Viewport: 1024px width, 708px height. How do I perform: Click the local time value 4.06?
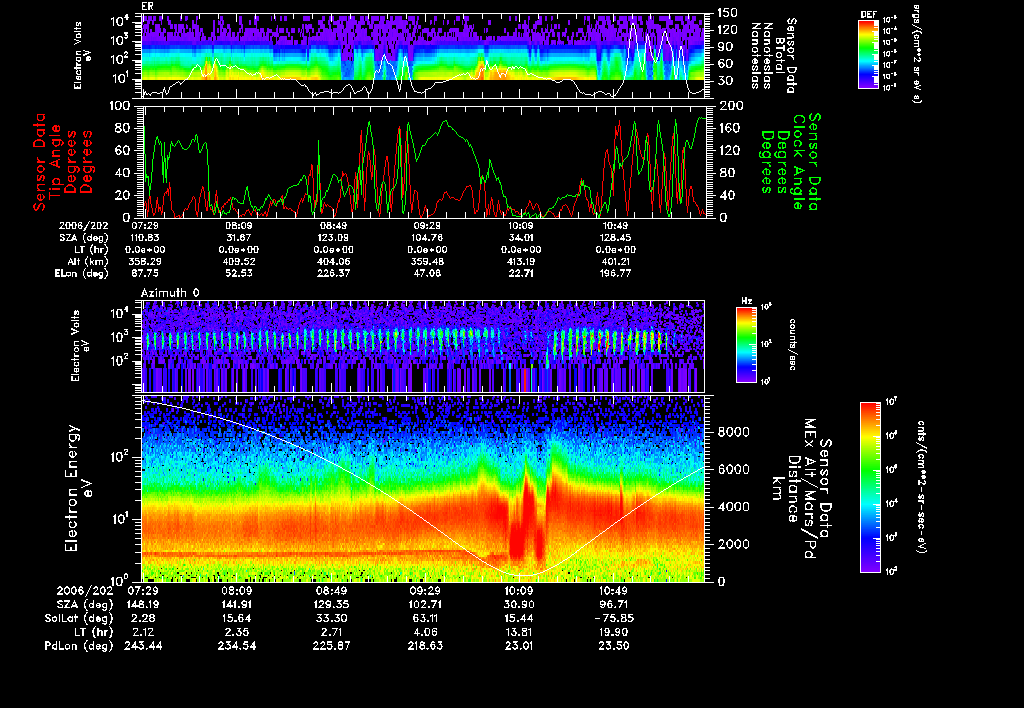point(425,632)
